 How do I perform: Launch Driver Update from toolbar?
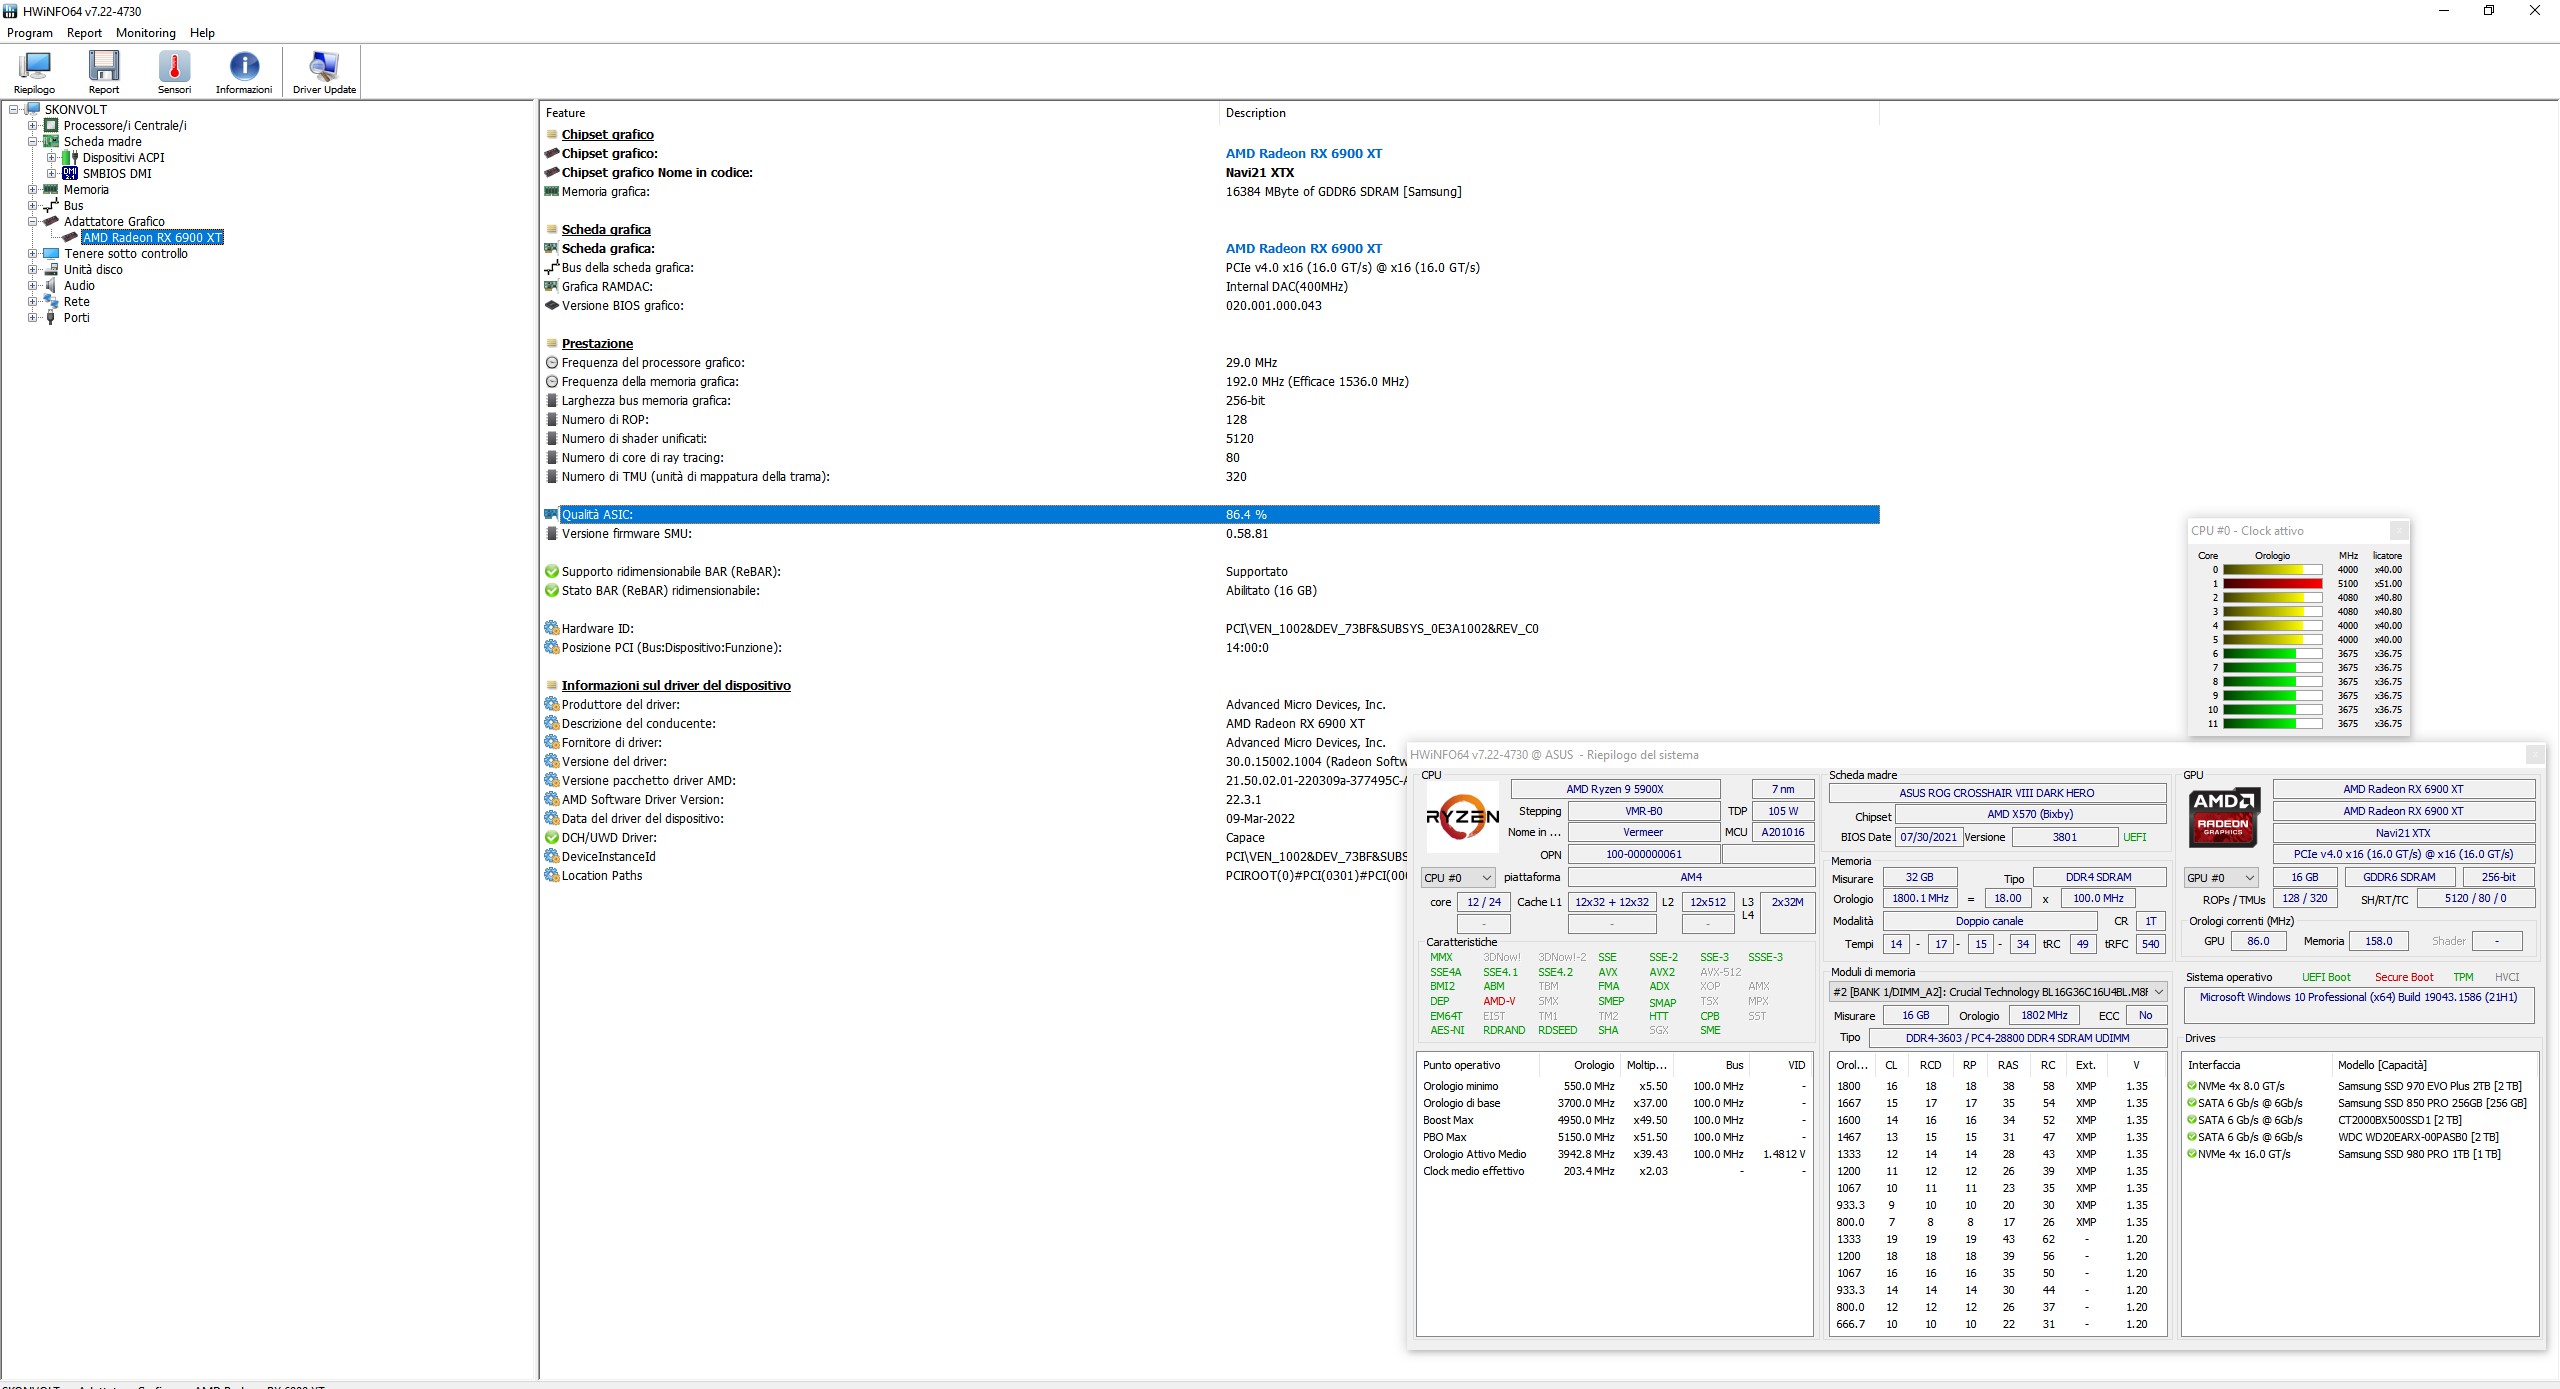(x=324, y=66)
